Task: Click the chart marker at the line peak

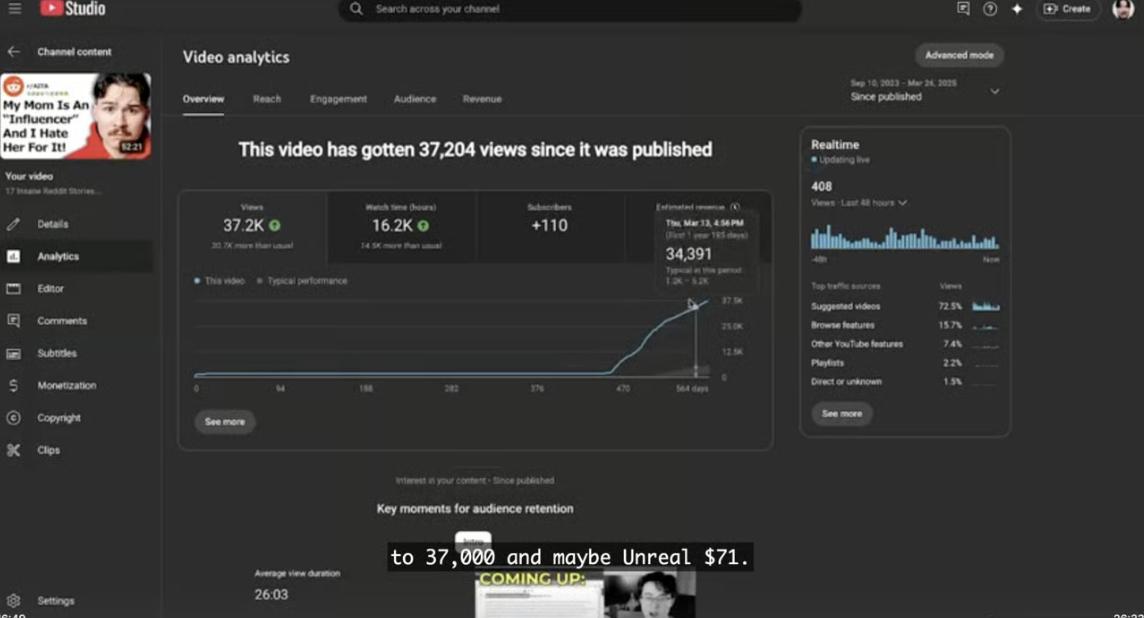Action: tap(695, 306)
